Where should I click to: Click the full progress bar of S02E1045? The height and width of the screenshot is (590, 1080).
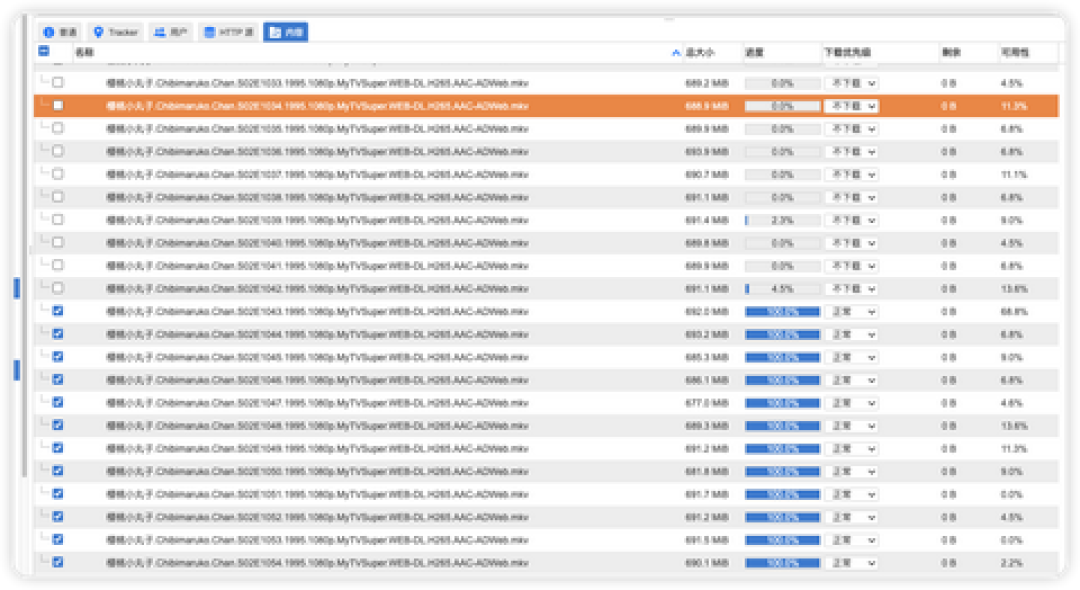tap(782, 357)
